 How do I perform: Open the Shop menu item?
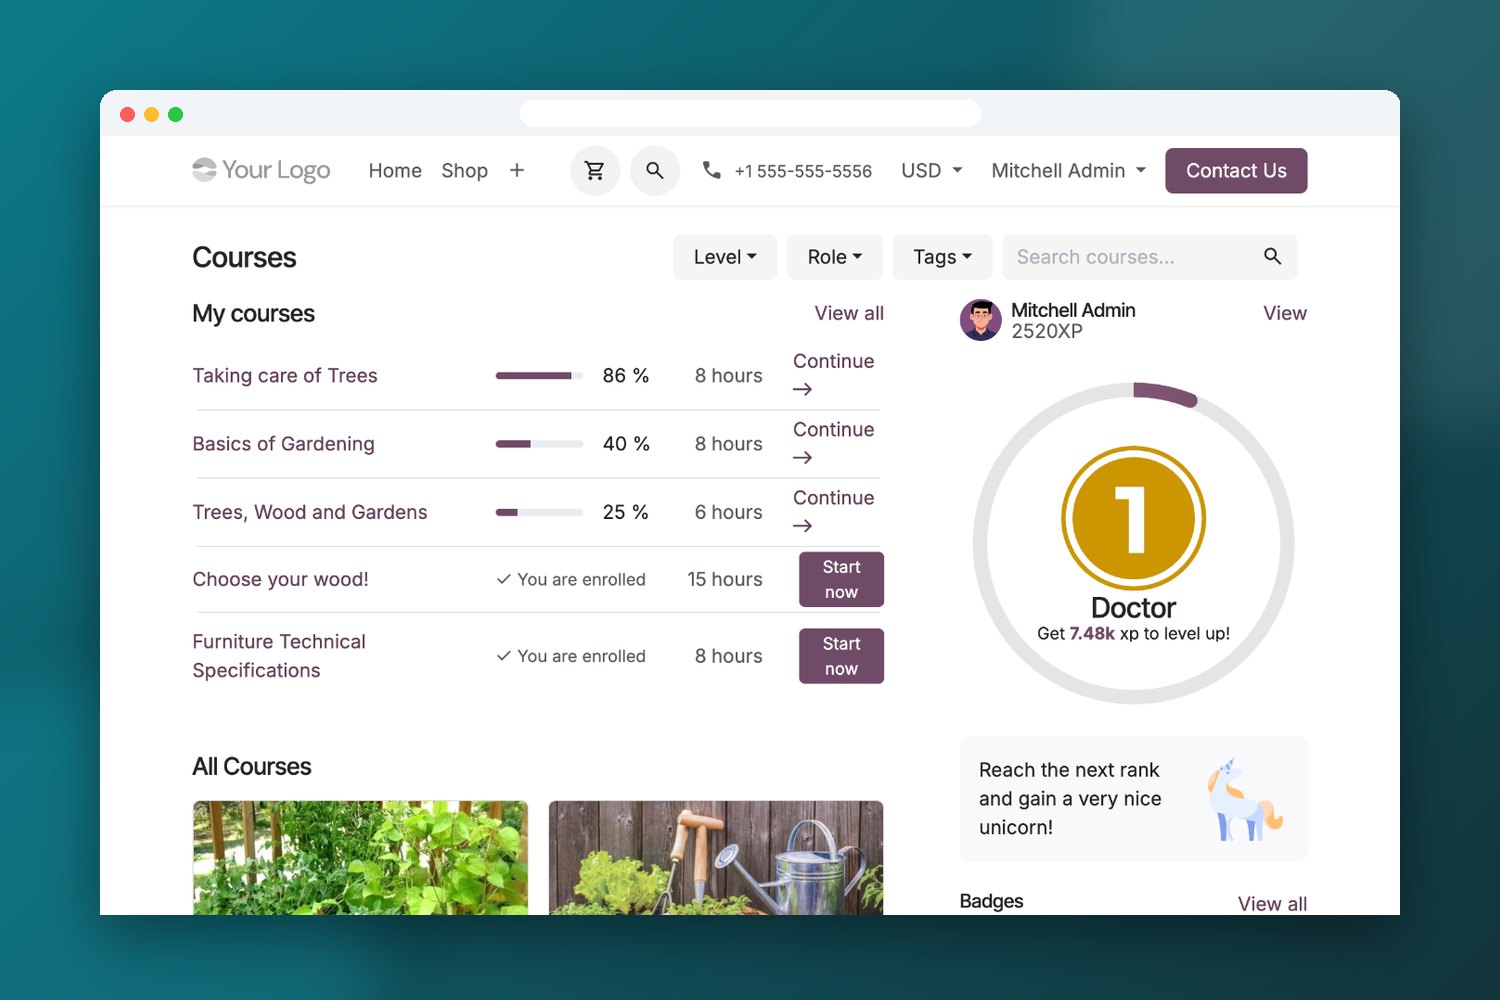point(465,171)
